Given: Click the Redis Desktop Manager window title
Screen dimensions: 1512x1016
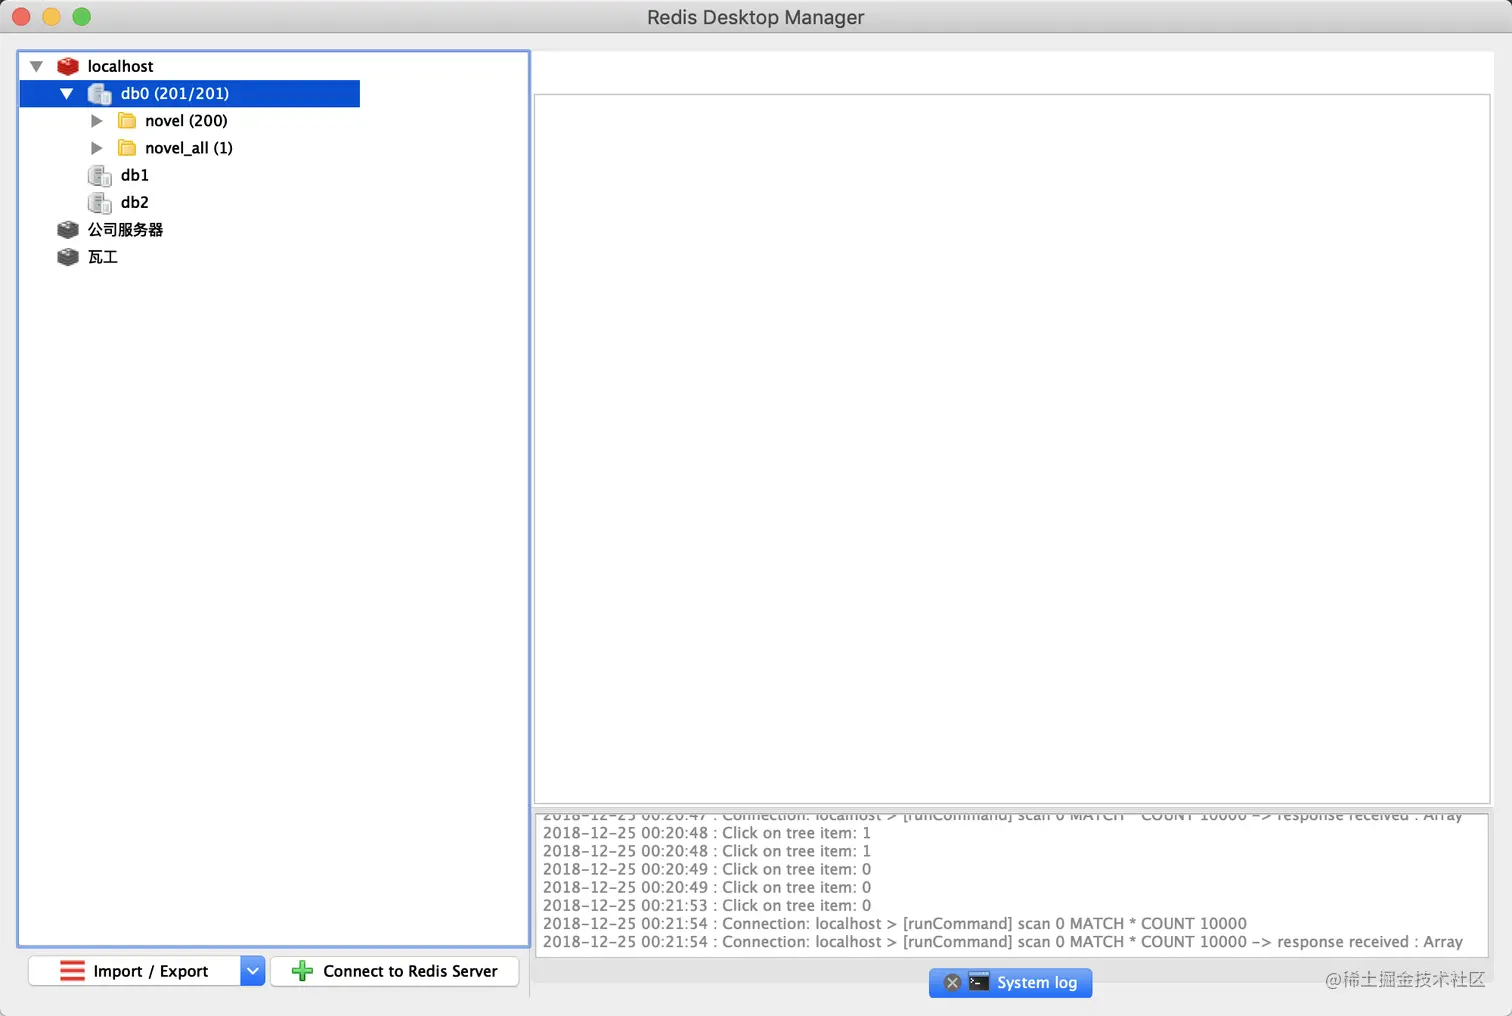Looking at the screenshot, I should [755, 17].
